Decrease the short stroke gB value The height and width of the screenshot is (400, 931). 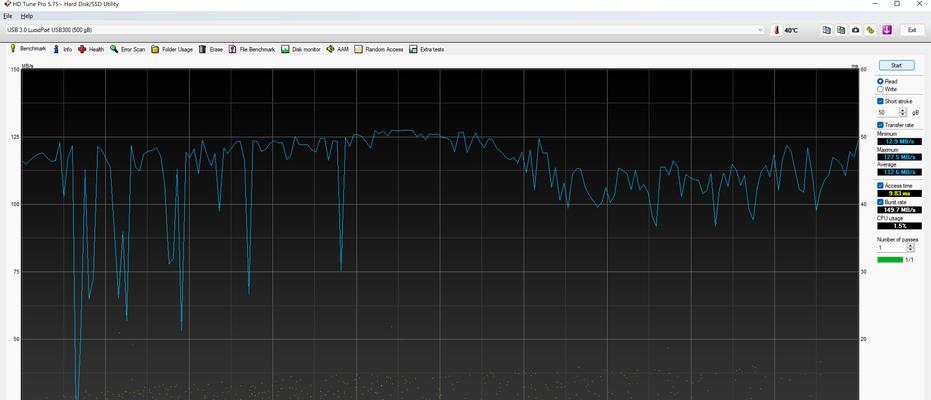[903, 114]
